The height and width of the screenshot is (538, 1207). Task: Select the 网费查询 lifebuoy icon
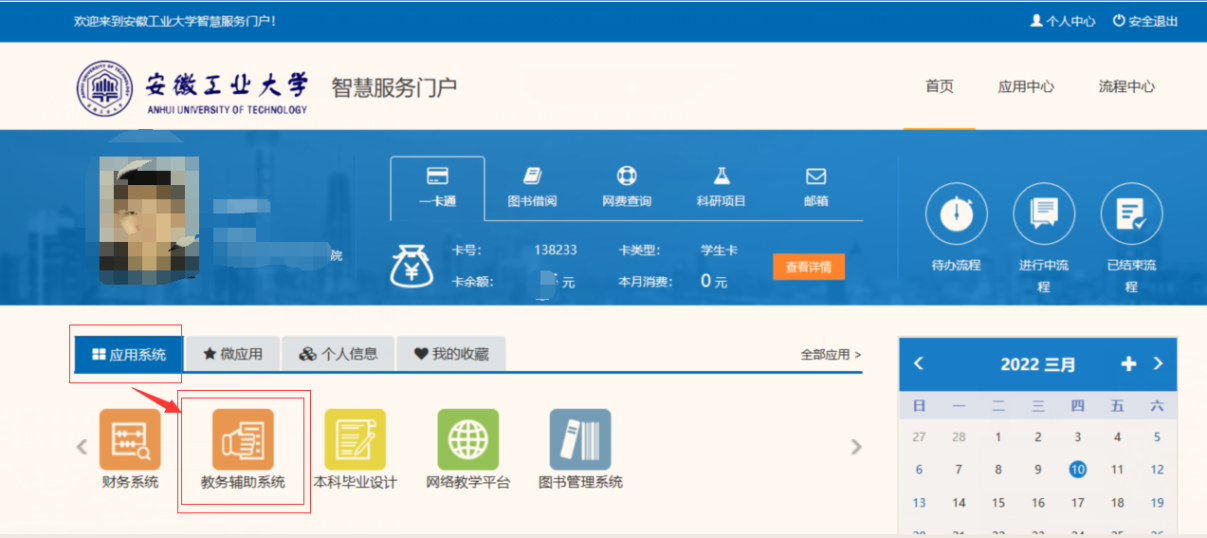coord(627,176)
